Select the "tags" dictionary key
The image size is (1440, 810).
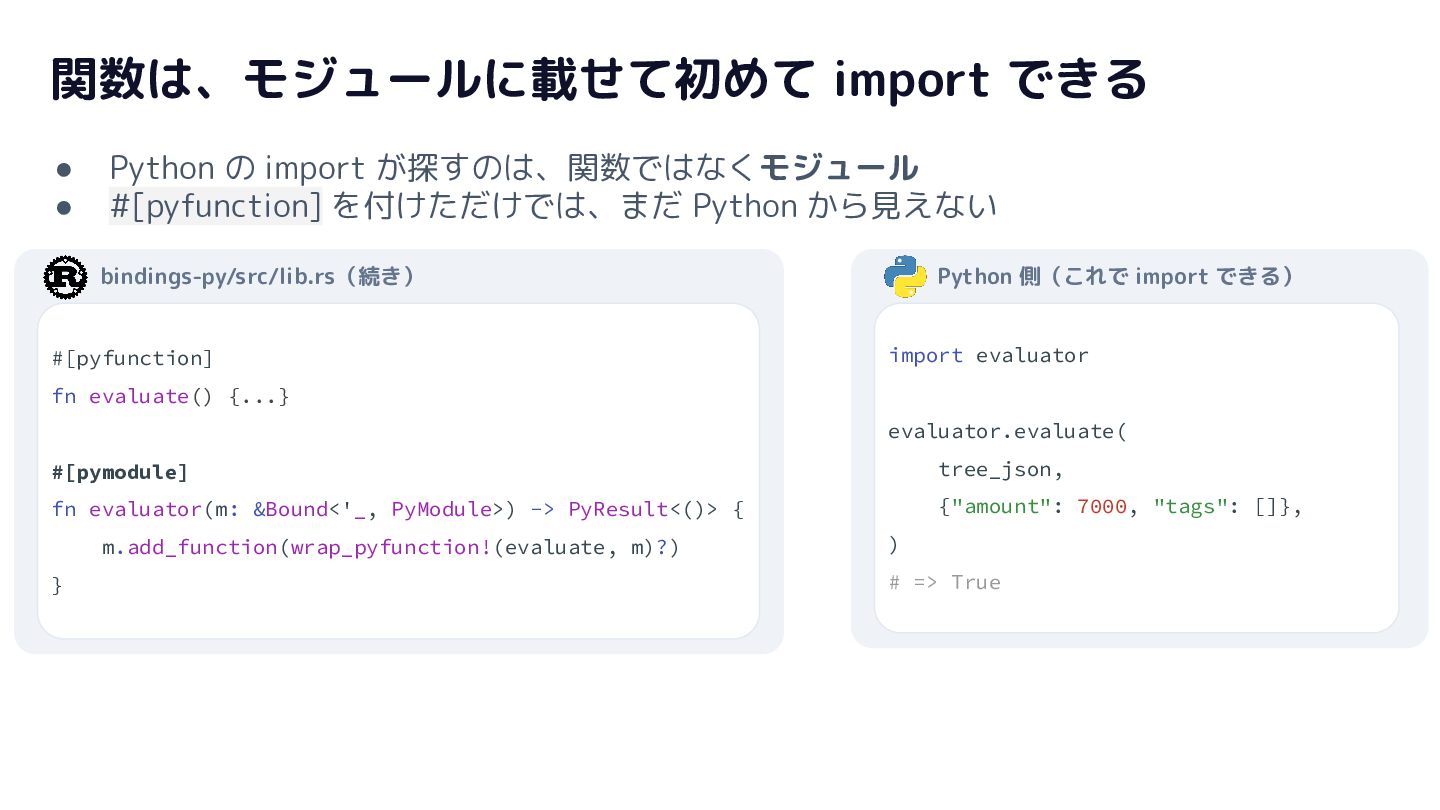[1190, 507]
